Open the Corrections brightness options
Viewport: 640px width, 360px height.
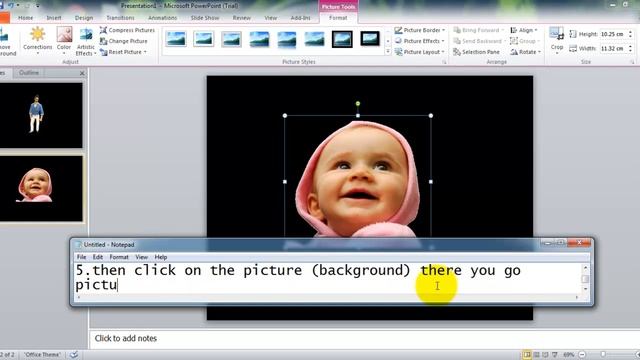38,41
